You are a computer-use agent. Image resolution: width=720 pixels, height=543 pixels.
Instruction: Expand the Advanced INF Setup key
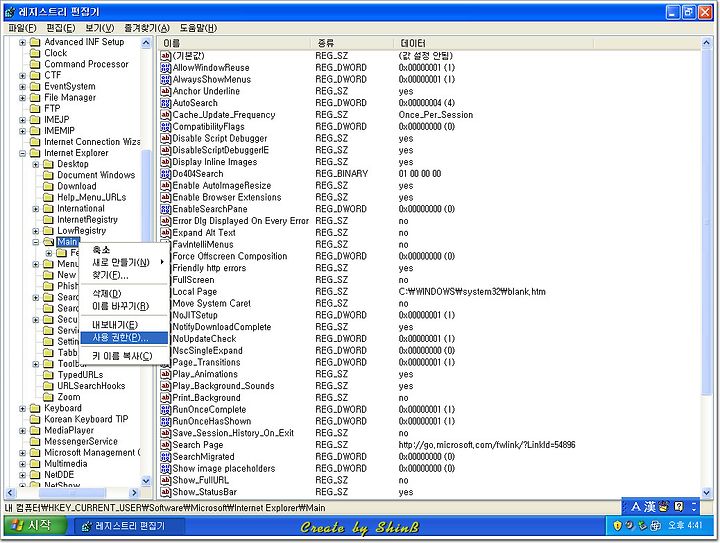point(22,42)
